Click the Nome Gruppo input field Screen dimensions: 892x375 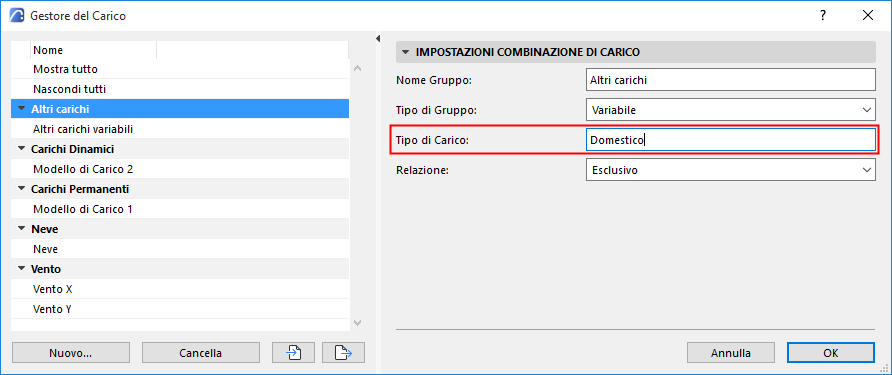click(x=730, y=80)
